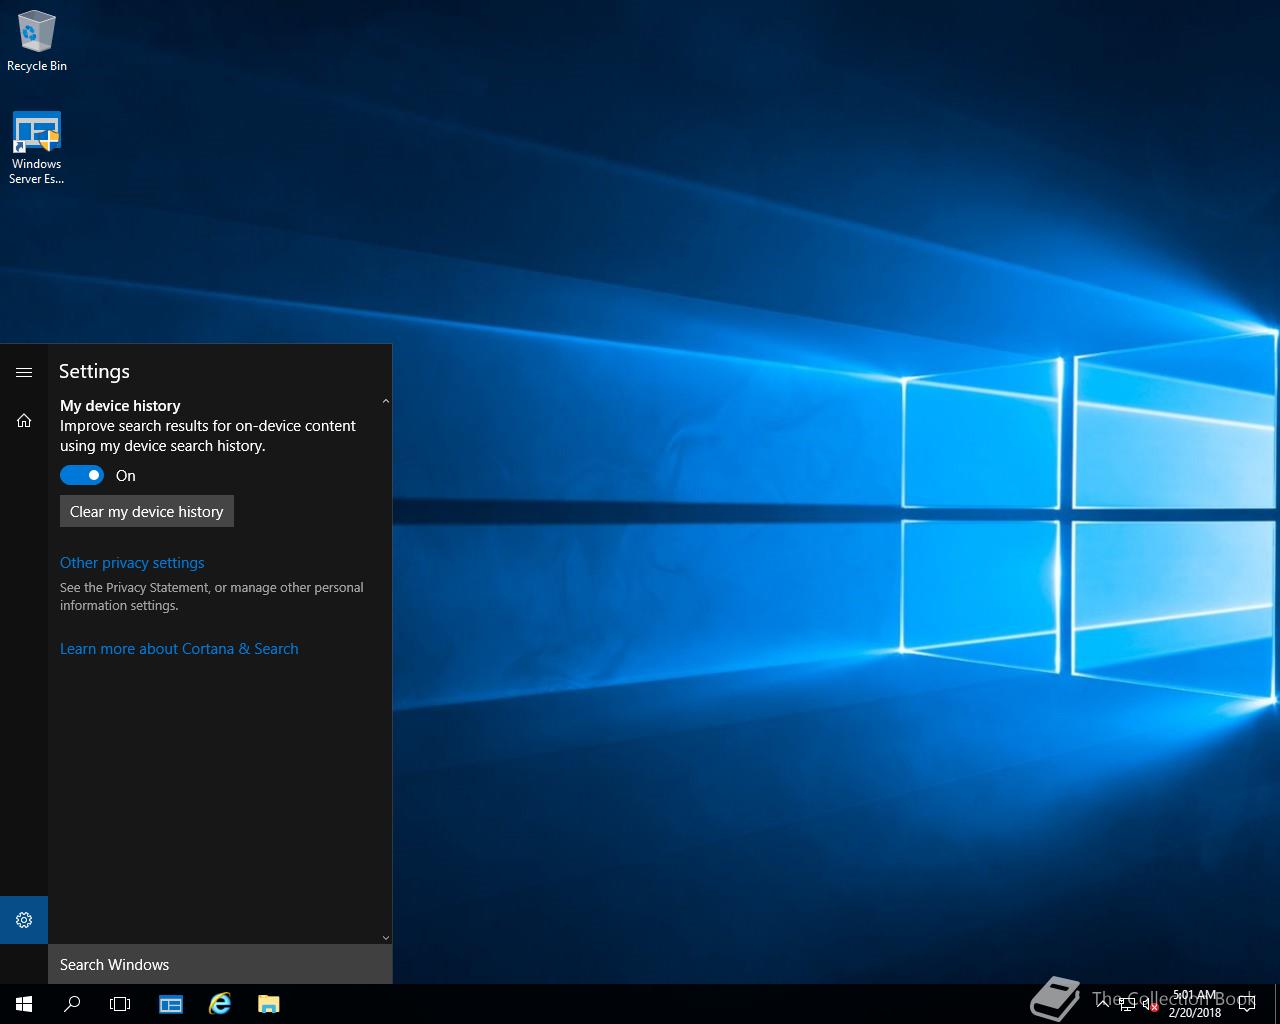Select Windows Server Essentials desktop shortcut
Viewport: 1280px width, 1024px height.
37,148
